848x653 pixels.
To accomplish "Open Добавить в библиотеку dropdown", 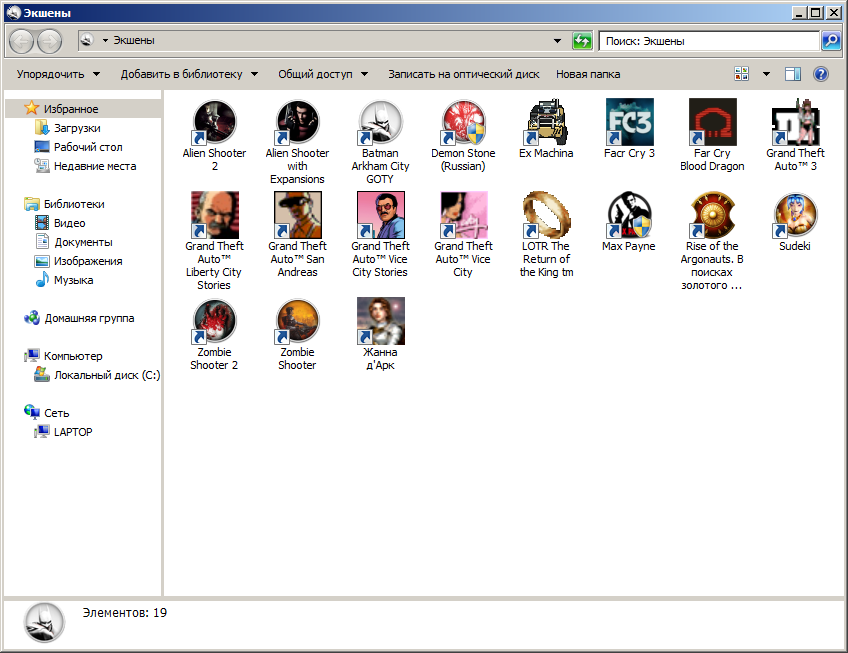I will coord(189,74).
